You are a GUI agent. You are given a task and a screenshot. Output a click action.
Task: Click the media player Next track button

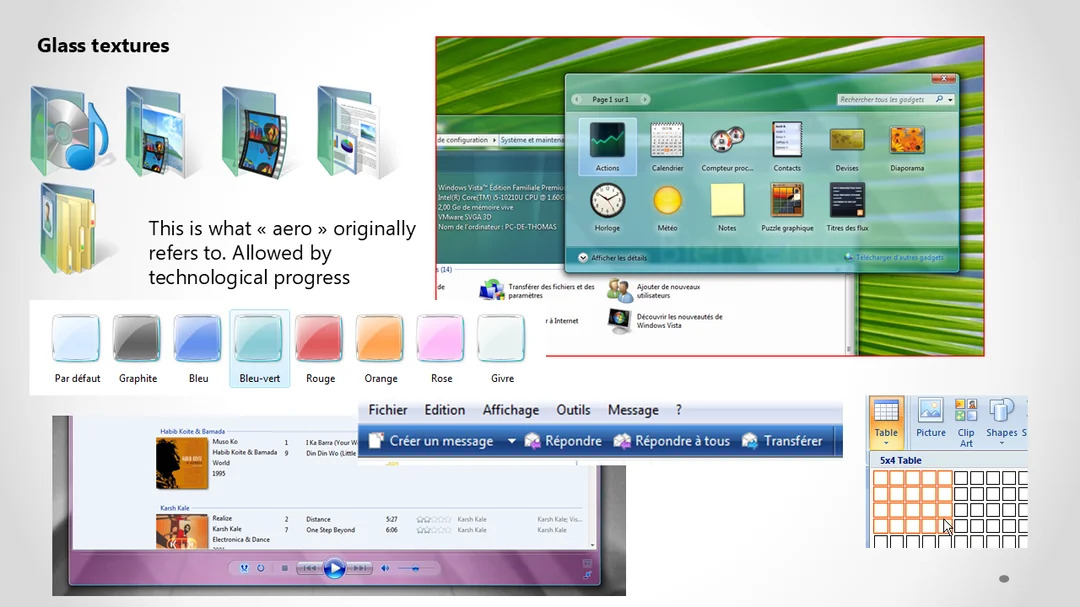[x=359, y=568]
